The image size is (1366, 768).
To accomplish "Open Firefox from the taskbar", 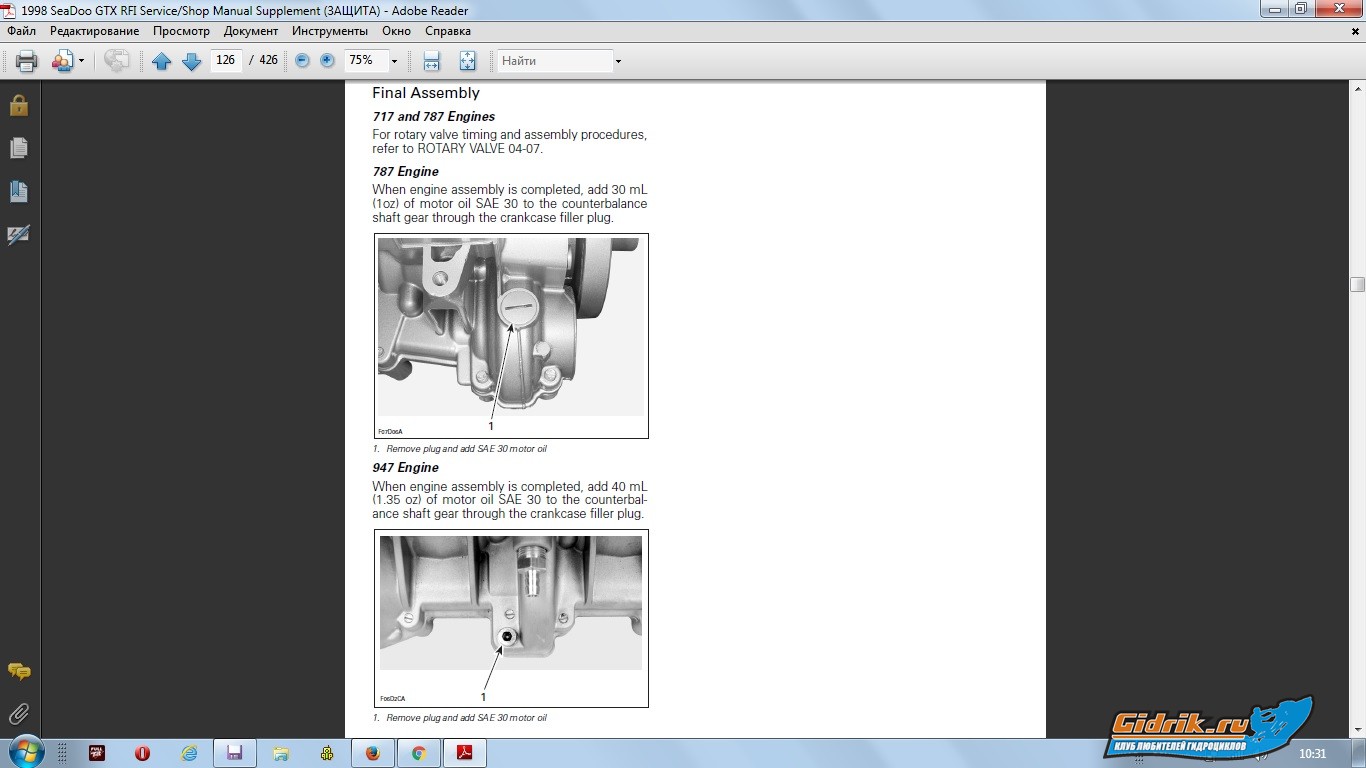I will click(x=373, y=753).
